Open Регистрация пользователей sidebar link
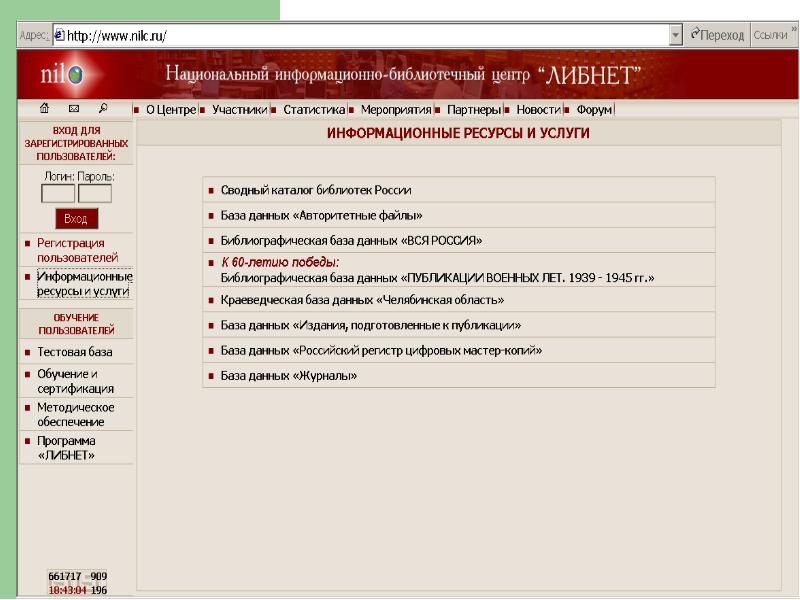The image size is (800, 600). pyautogui.click(x=70, y=250)
